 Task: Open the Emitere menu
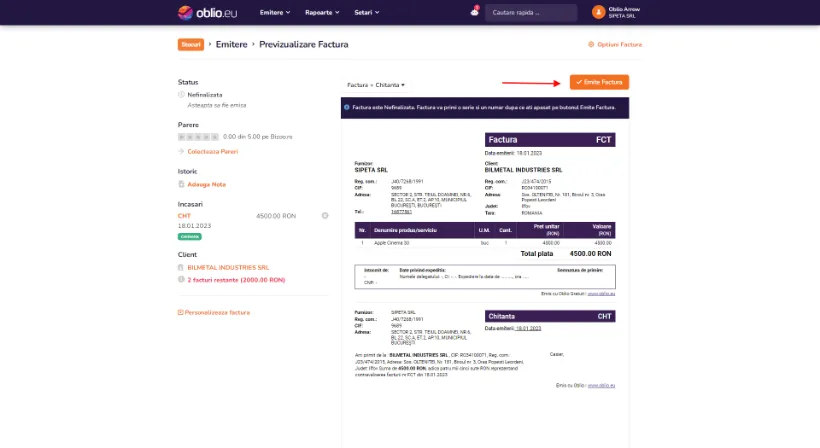coord(275,12)
